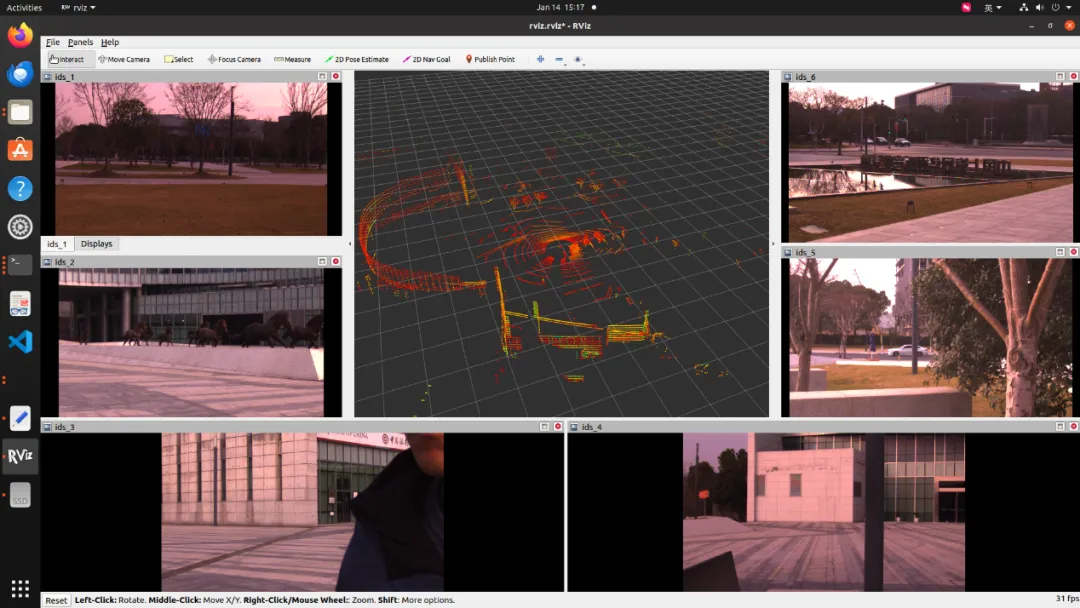The image size is (1080, 608).
Task: Float the ids_1 camera panel
Action: click(322, 76)
